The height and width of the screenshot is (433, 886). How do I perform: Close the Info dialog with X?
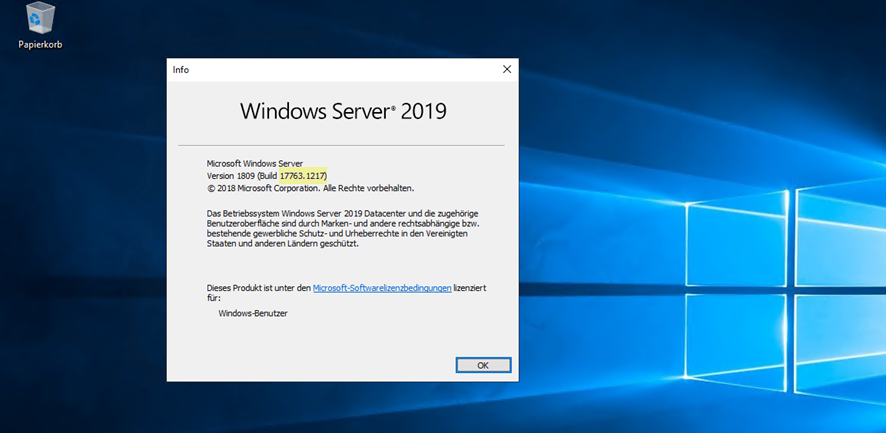[507, 70]
